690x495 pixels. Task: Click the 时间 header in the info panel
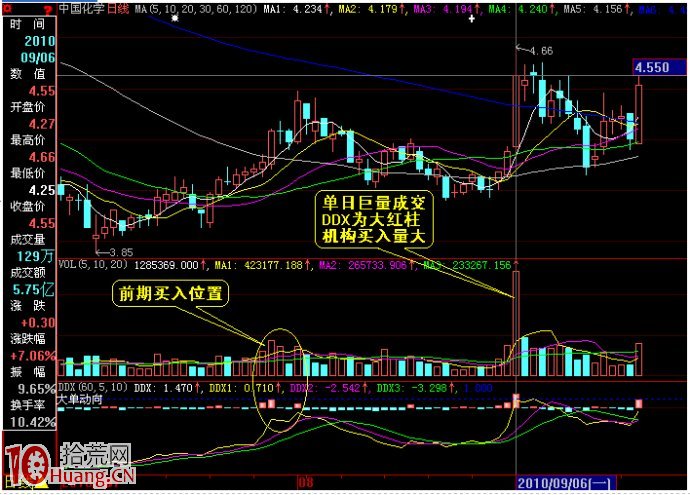point(28,25)
